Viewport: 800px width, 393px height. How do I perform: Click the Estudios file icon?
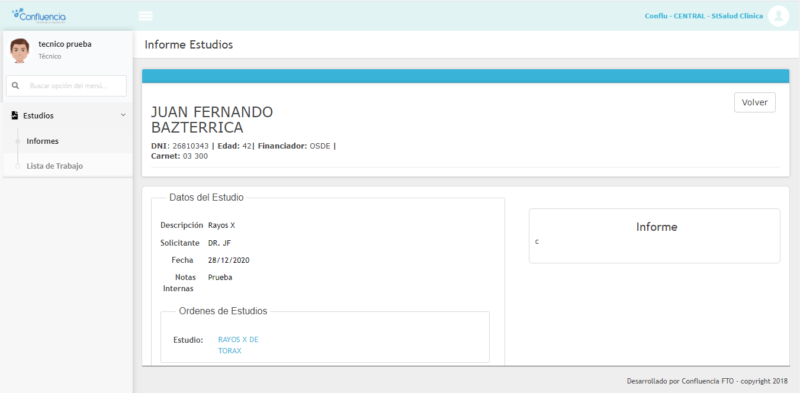[x=14, y=116]
